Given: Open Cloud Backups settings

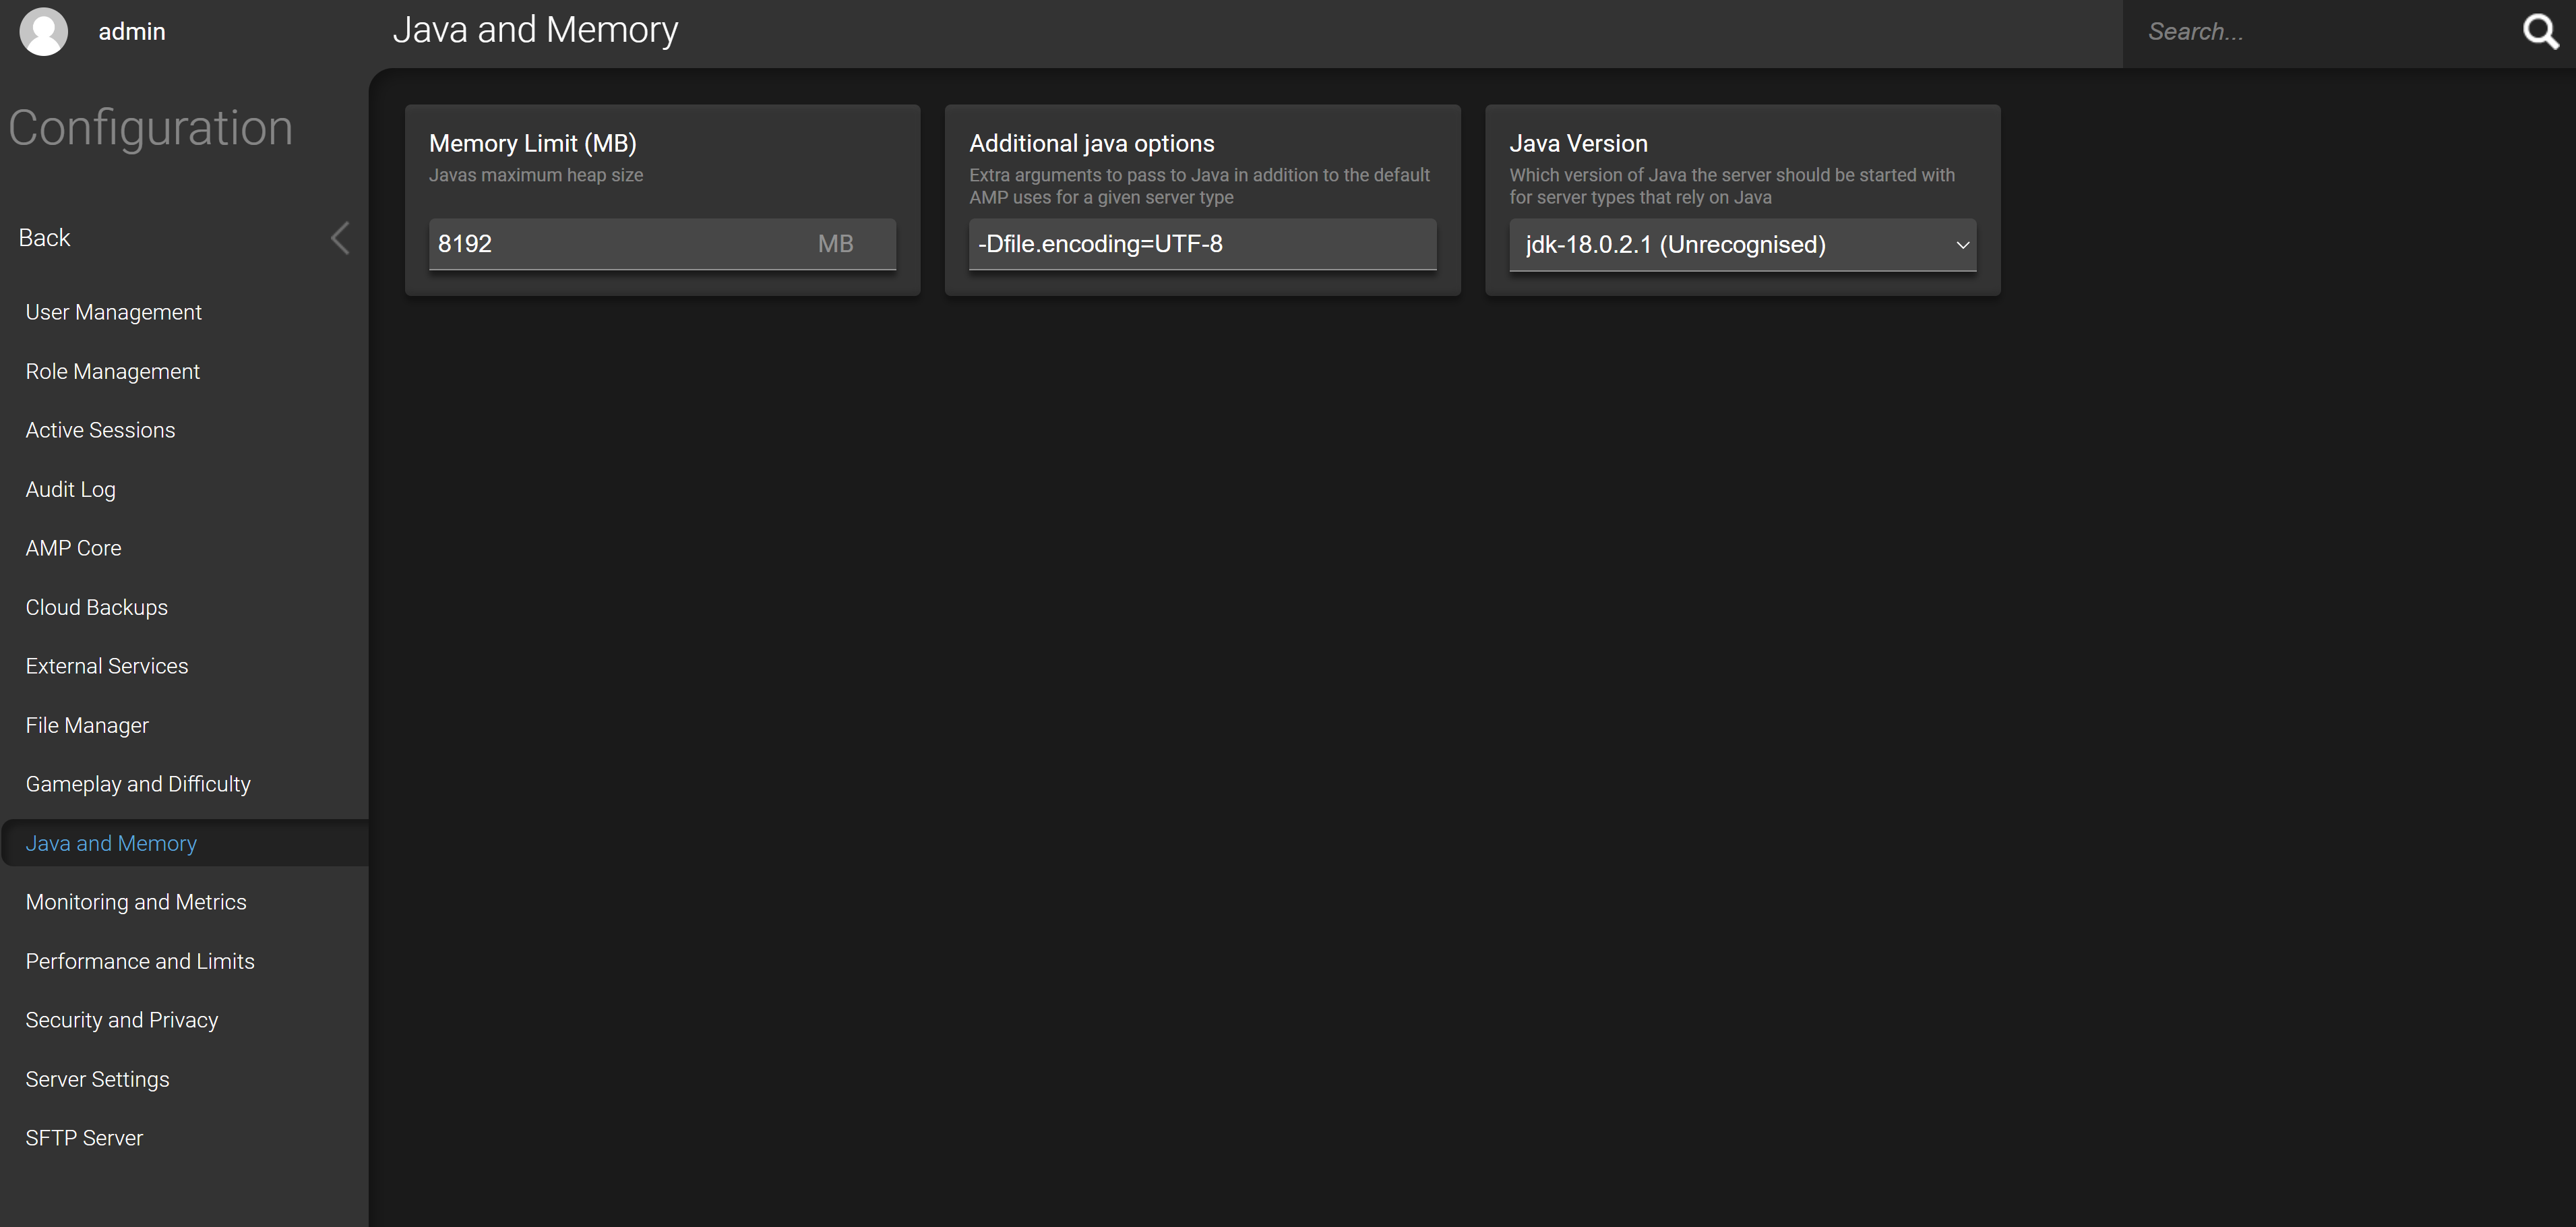Looking at the screenshot, I should pos(184,607).
